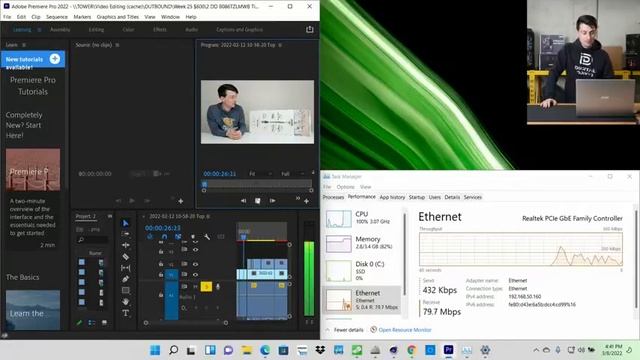Open Program monitor button editor plus
The height and width of the screenshot is (360, 640).
point(306,201)
